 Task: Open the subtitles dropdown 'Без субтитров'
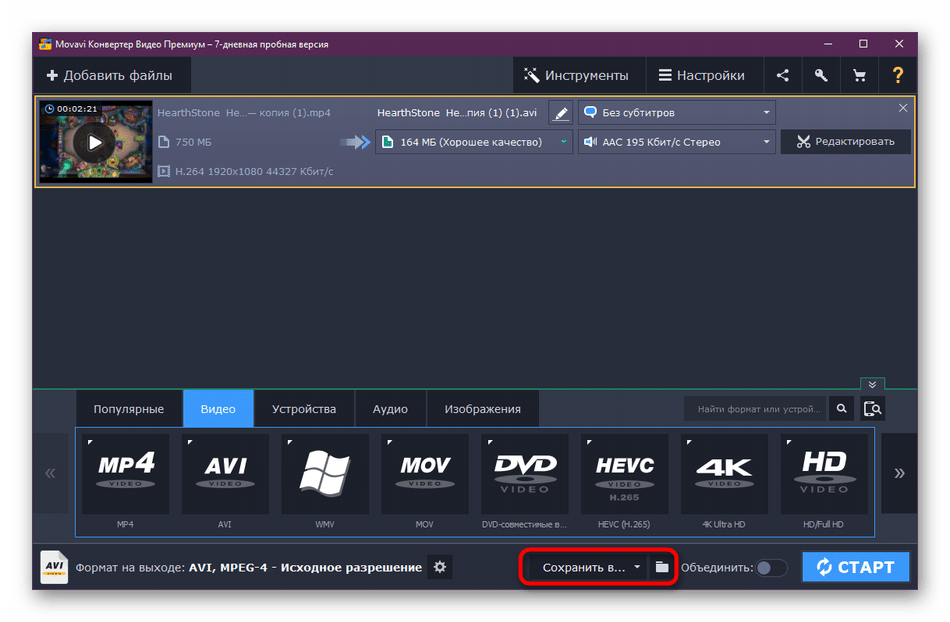click(677, 113)
